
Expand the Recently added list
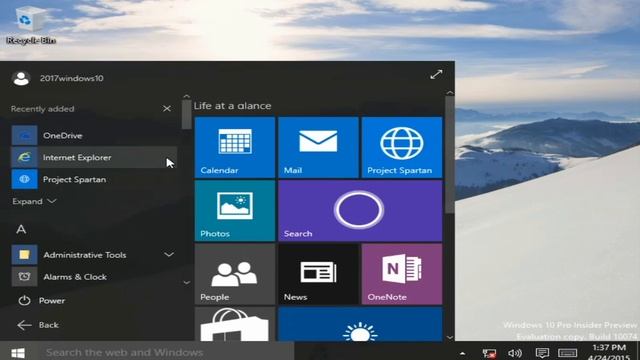[34, 201]
